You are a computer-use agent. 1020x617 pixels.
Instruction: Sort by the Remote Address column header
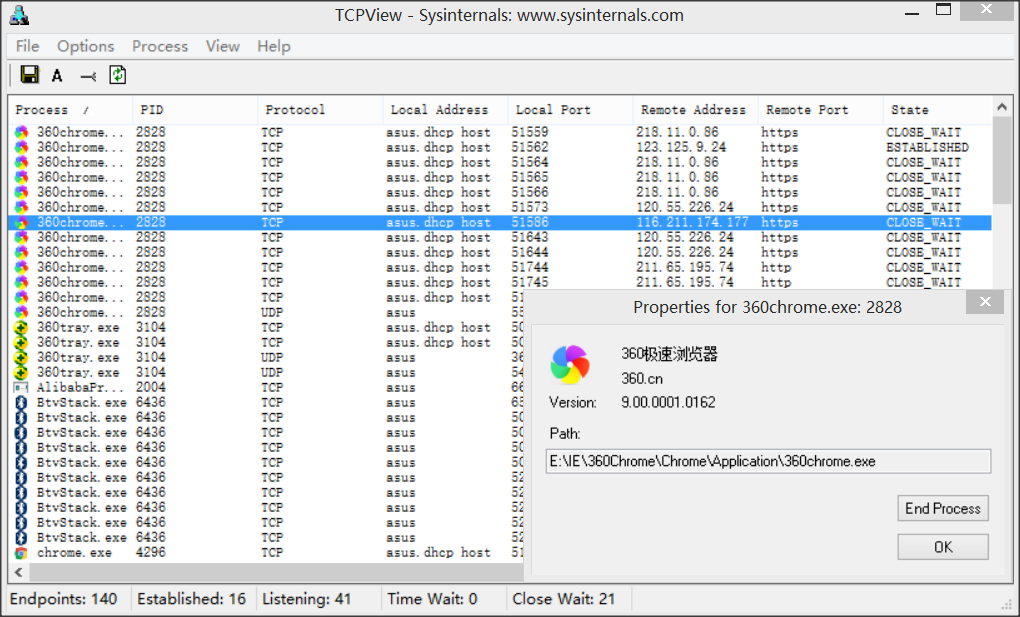(x=695, y=109)
